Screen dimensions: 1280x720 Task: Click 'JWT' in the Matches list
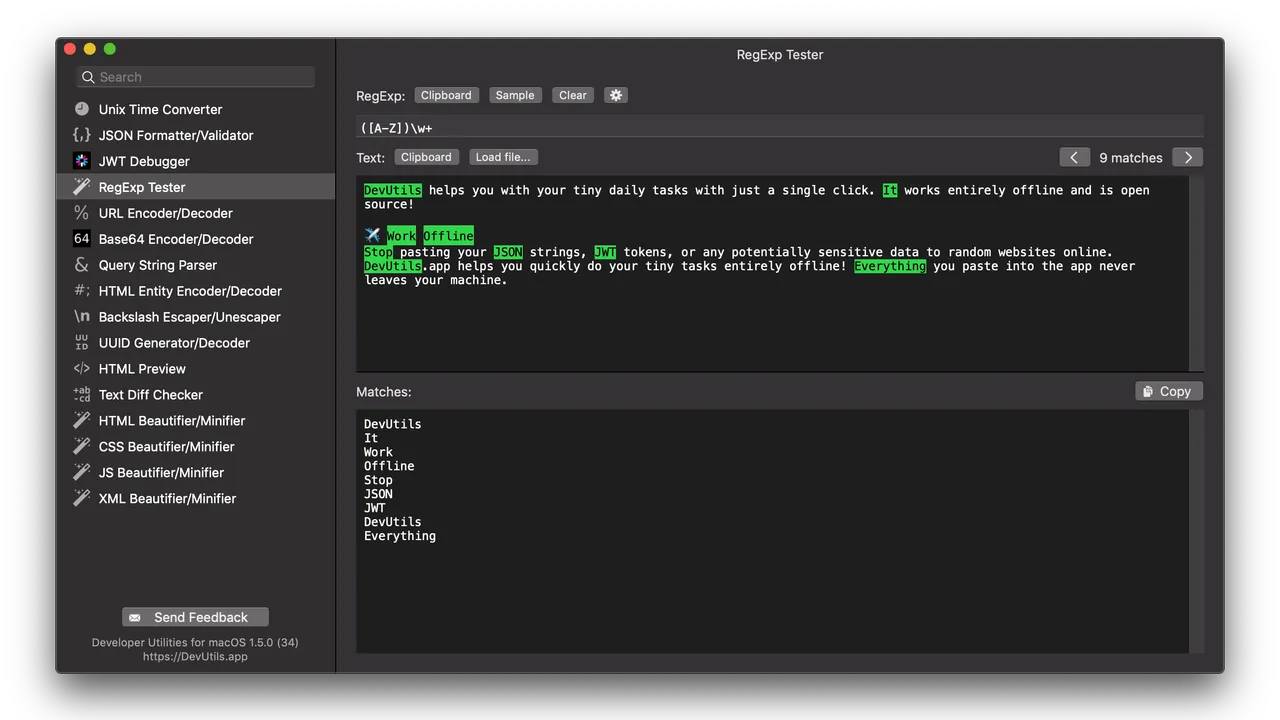(375, 508)
